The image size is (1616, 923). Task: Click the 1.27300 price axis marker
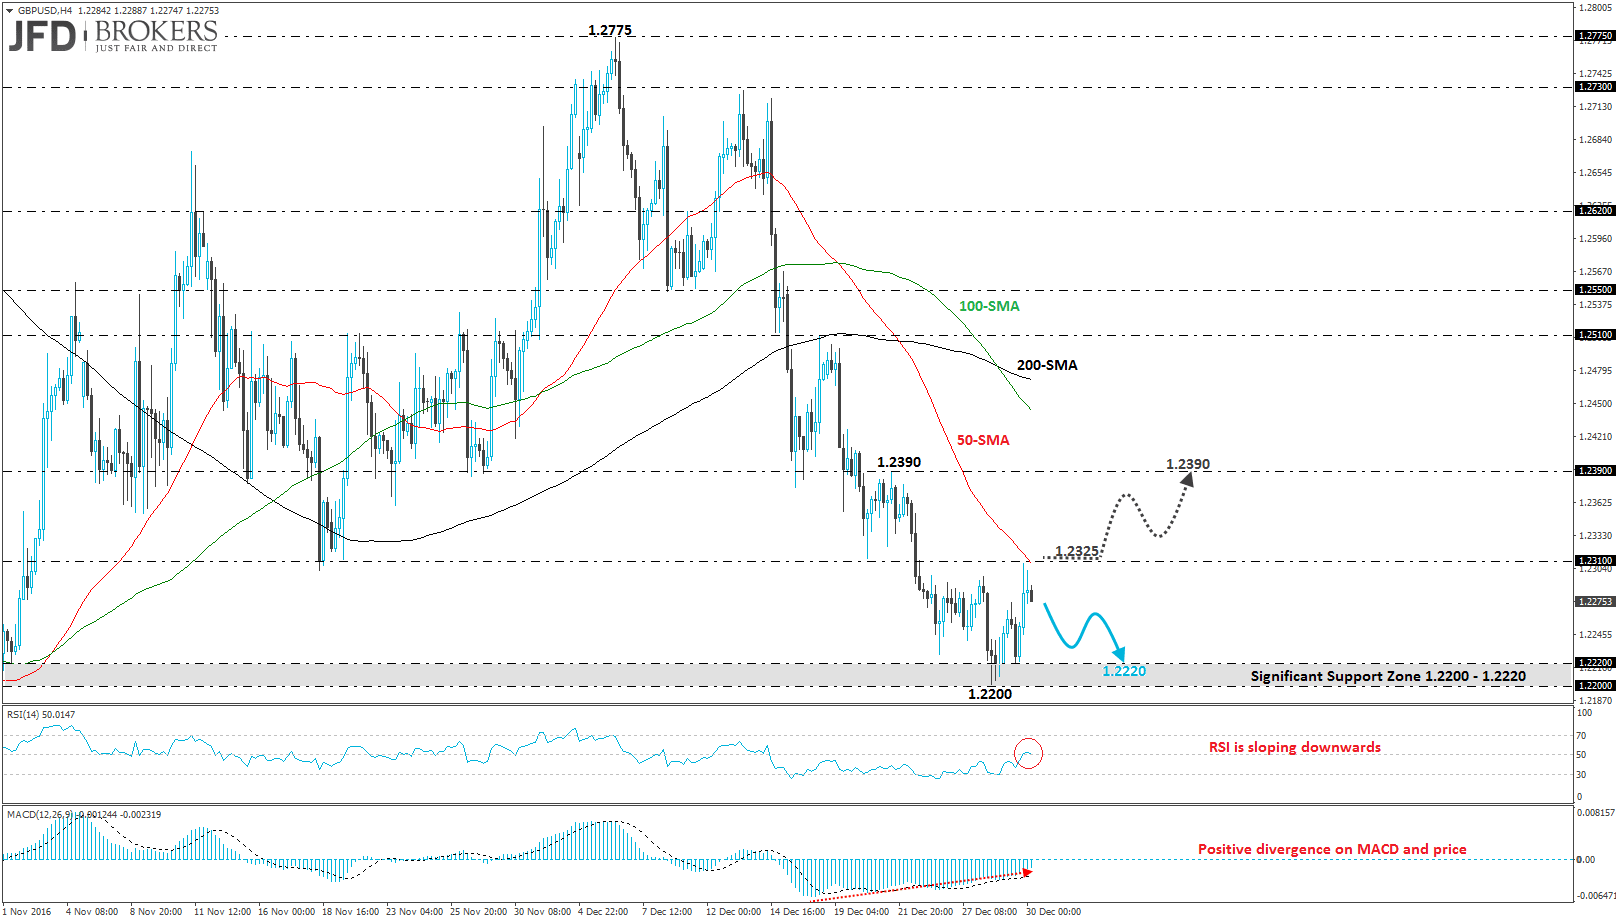coord(1595,87)
